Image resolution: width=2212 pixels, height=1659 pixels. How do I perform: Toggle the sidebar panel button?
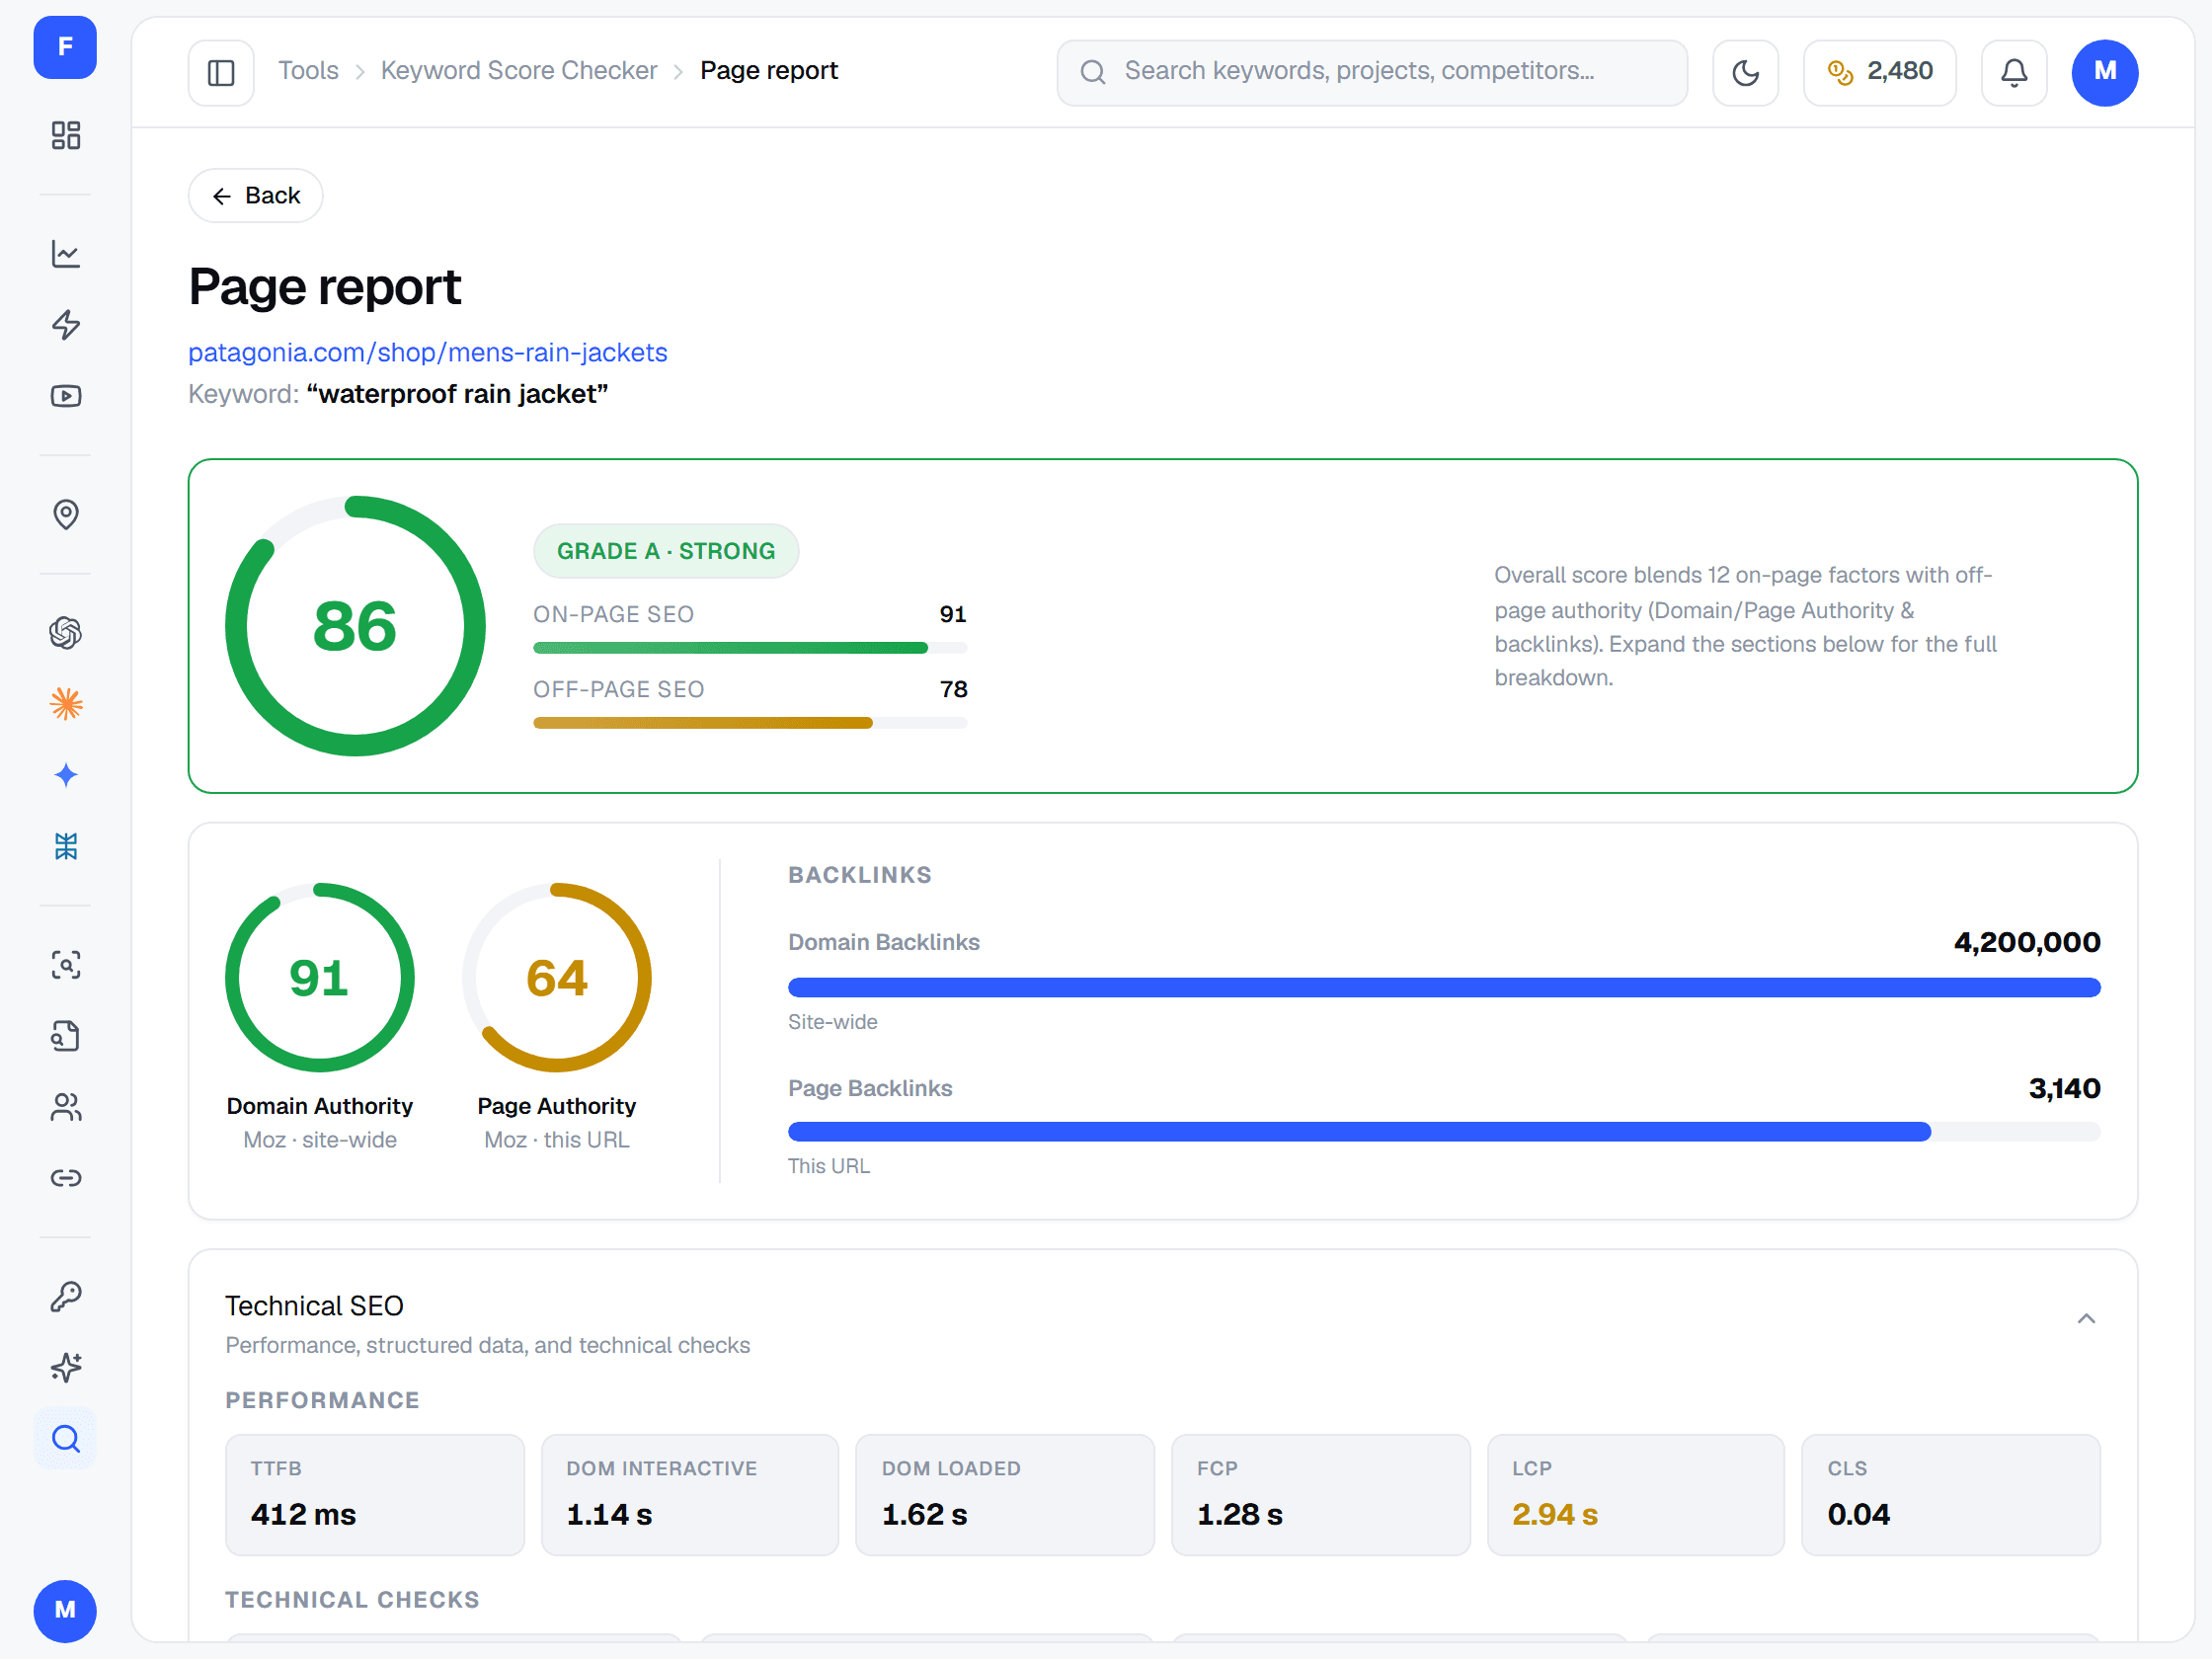(221, 72)
